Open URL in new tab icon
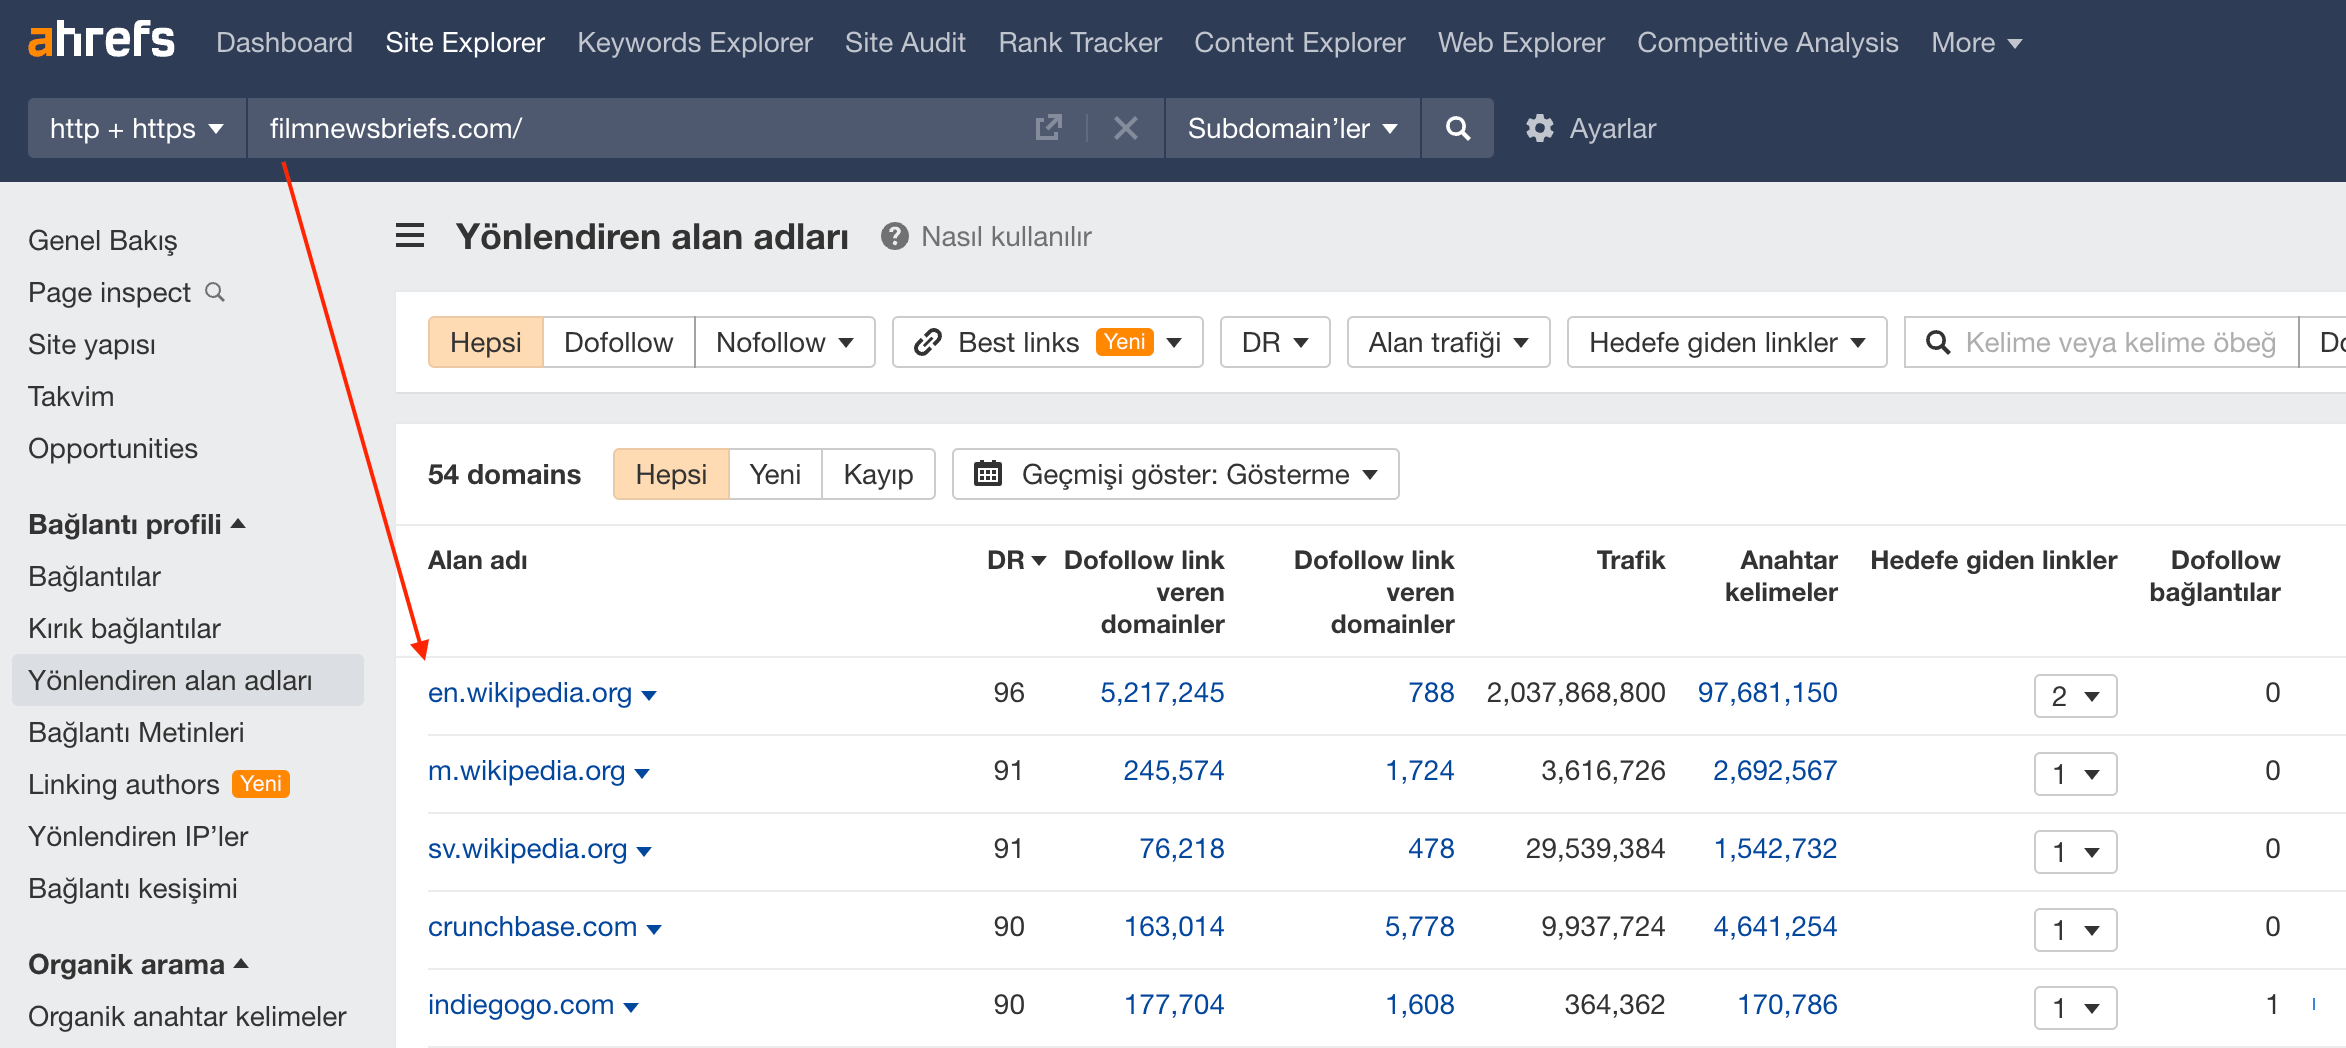The height and width of the screenshot is (1048, 2346). pos(1048,128)
